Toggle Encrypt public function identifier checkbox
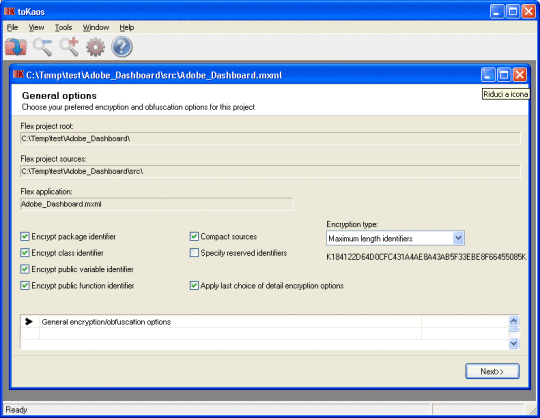This screenshot has height=418, width=540. pyautogui.click(x=24, y=285)
